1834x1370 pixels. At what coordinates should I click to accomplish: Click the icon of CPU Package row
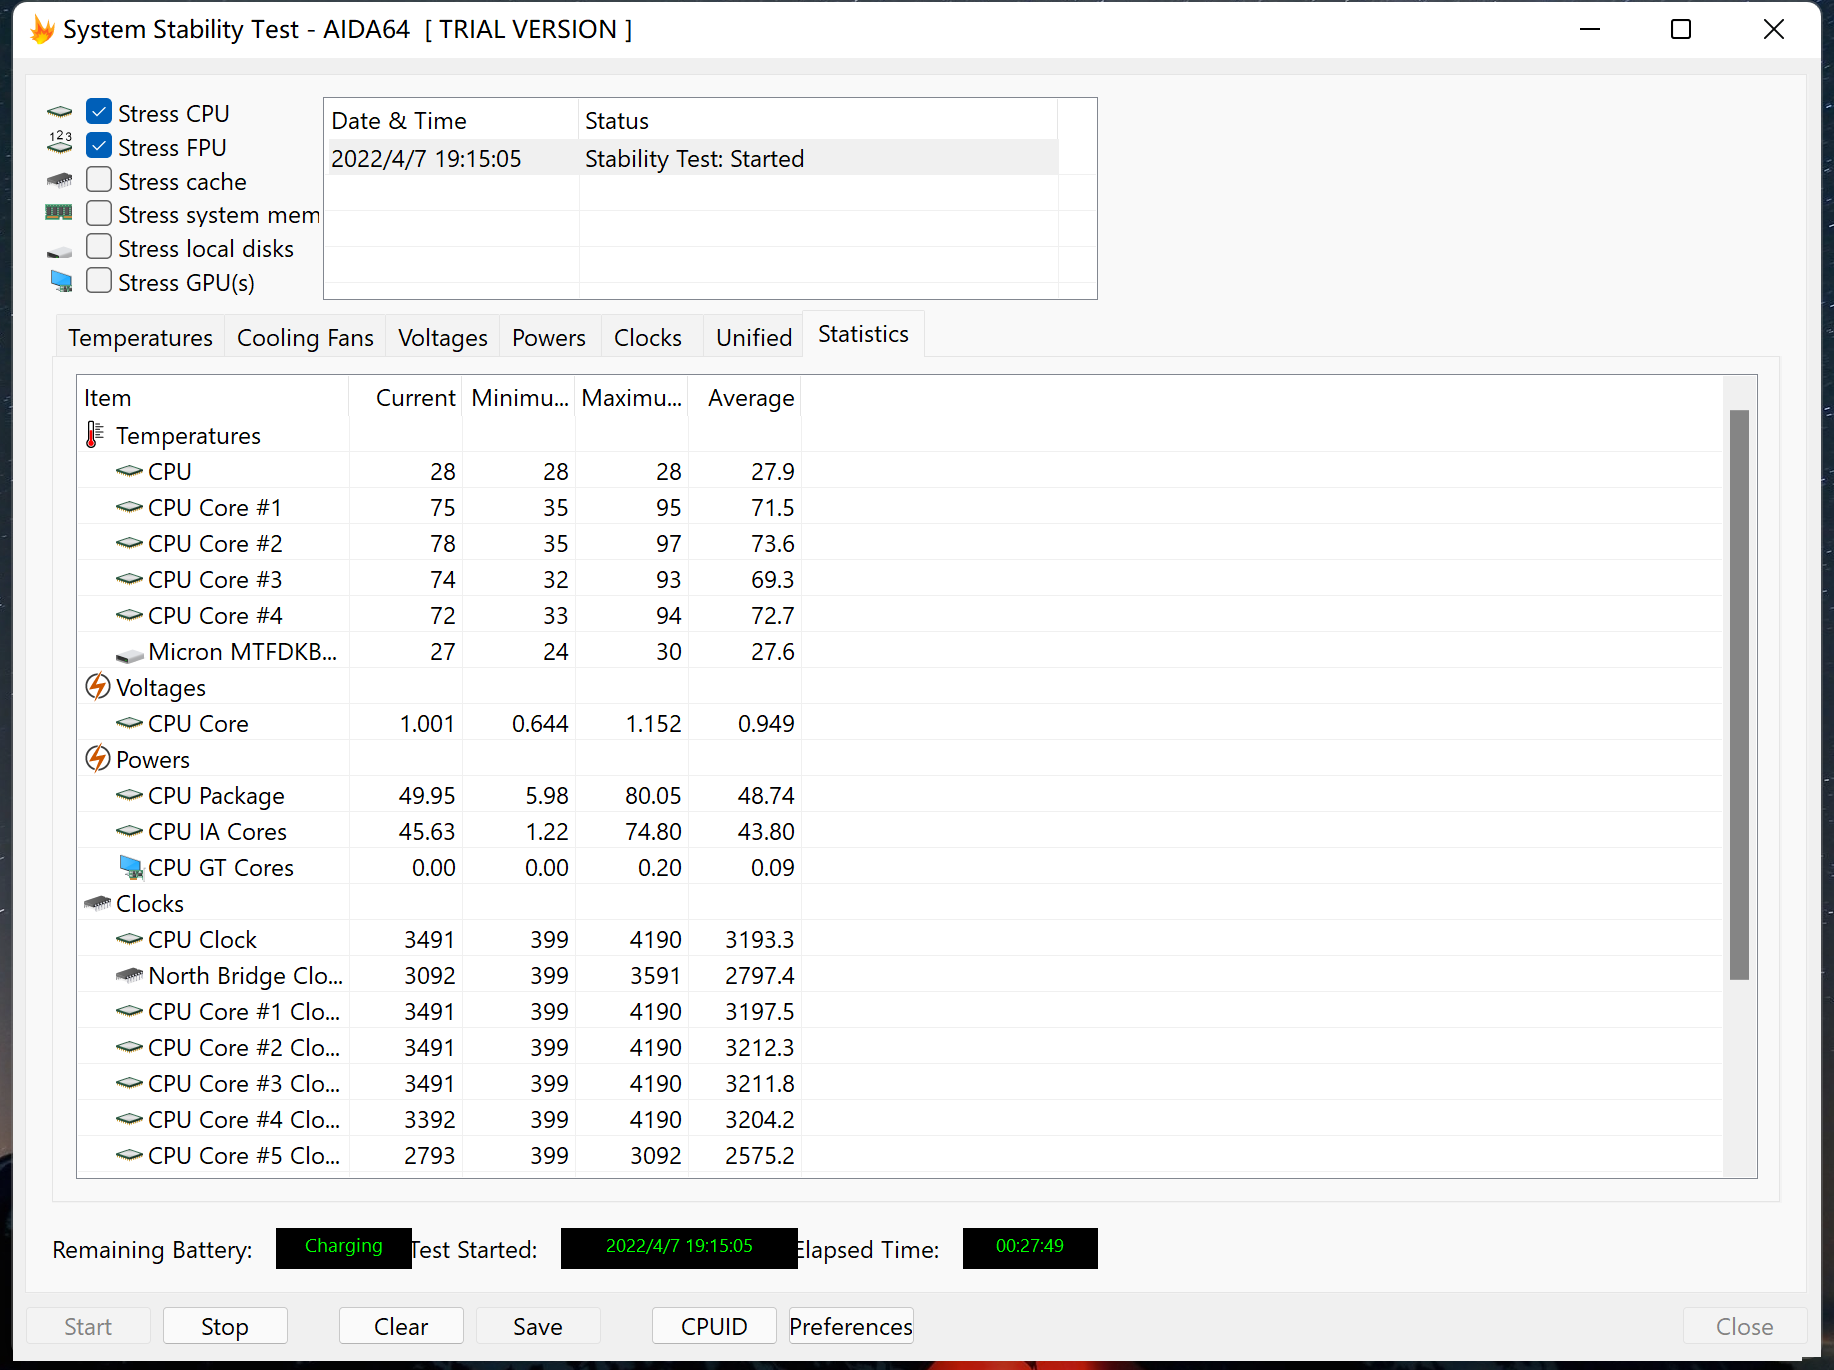point(129,795)
